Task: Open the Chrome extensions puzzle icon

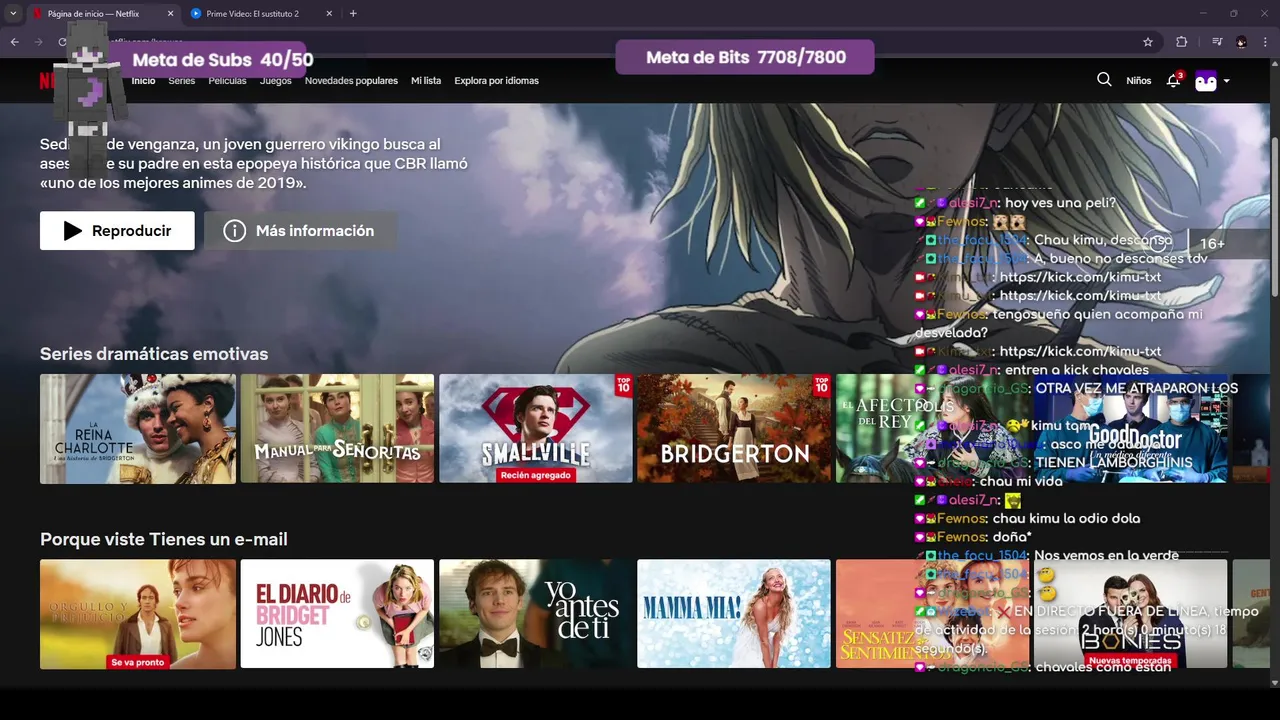Action: (1181, 42)
